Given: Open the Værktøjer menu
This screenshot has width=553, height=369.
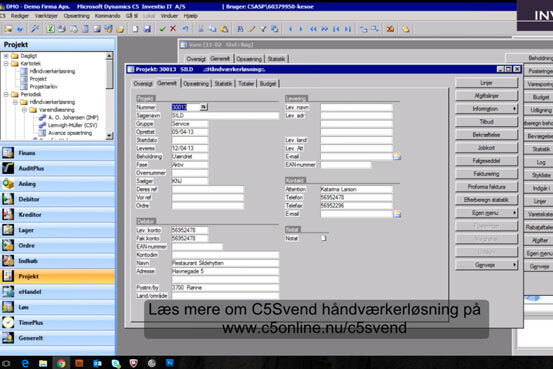Looking at the screenshot, I should 46,16.
